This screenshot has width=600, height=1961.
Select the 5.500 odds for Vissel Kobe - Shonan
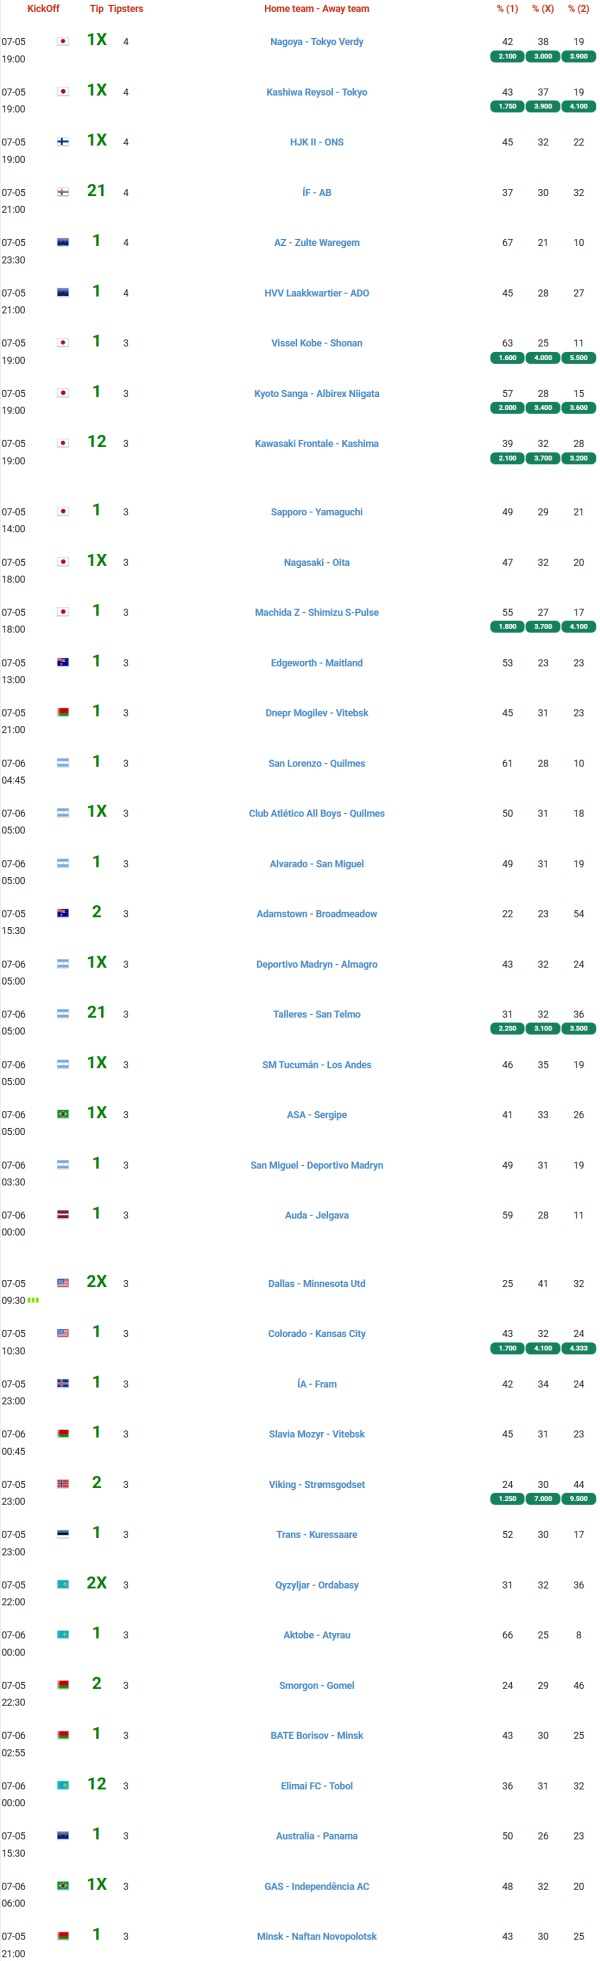point(579,358)
